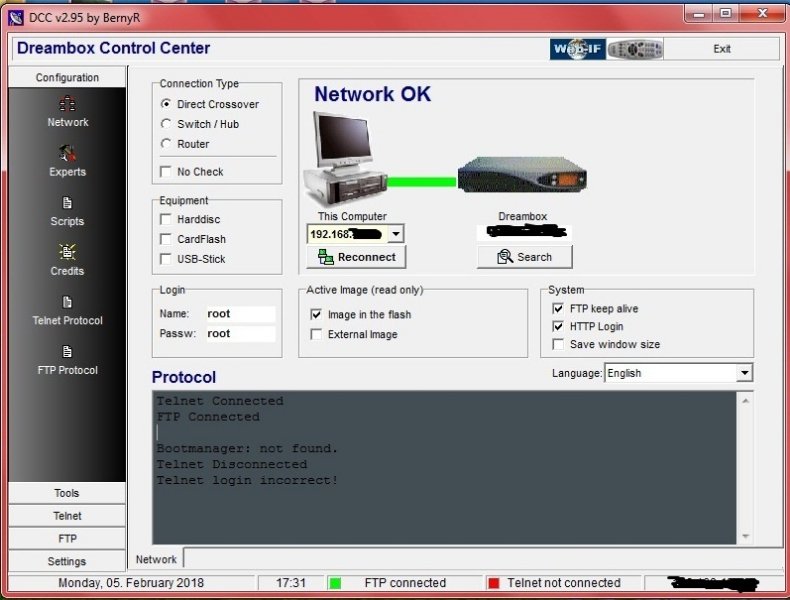
Task: Disable the FTP keep alive option
Action: pyautogui.click(x=558, y=309)
